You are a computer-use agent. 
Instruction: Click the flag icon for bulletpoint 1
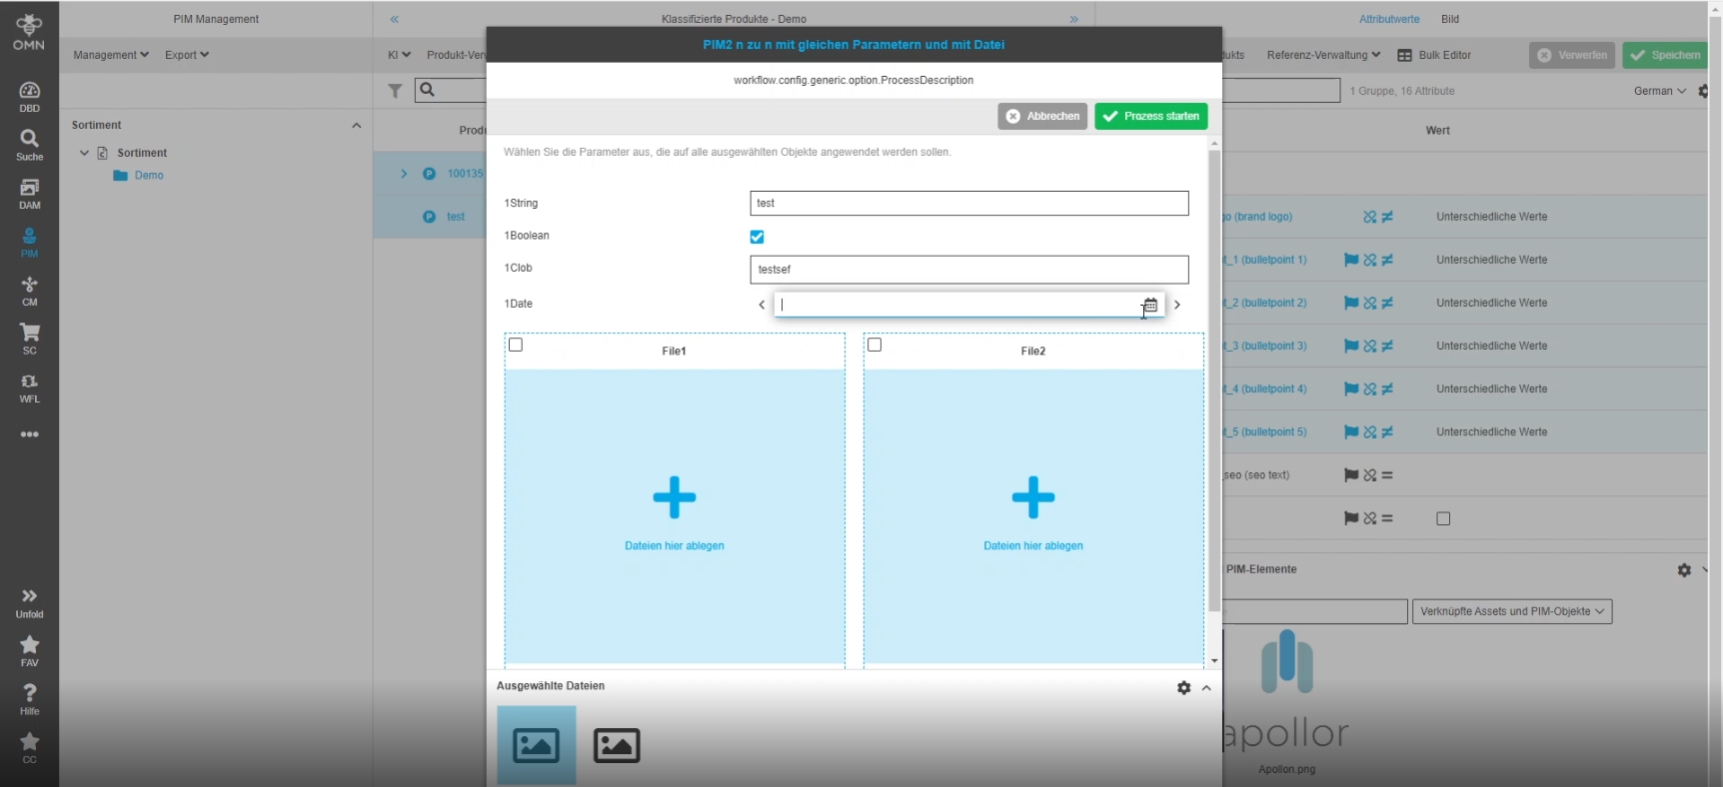click(1351, 260)
